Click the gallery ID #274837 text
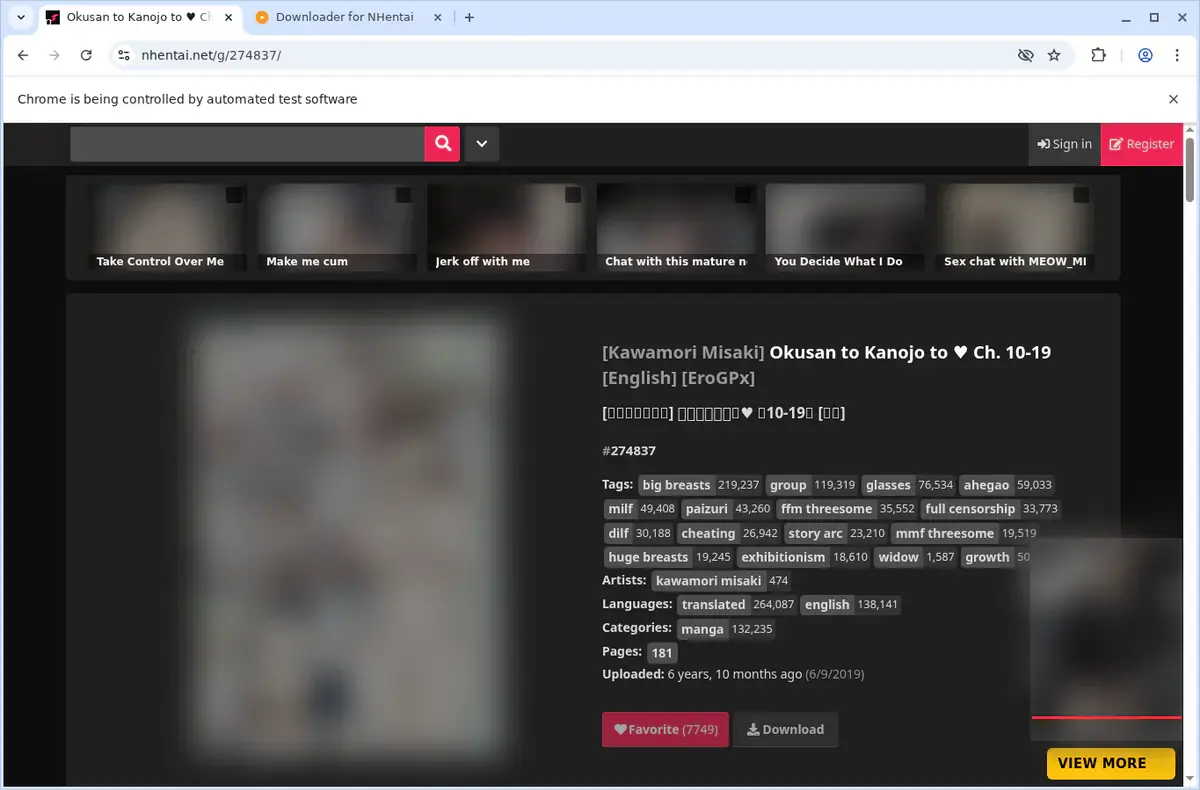This screenshot has width=1200, height=790. point(629,451)
